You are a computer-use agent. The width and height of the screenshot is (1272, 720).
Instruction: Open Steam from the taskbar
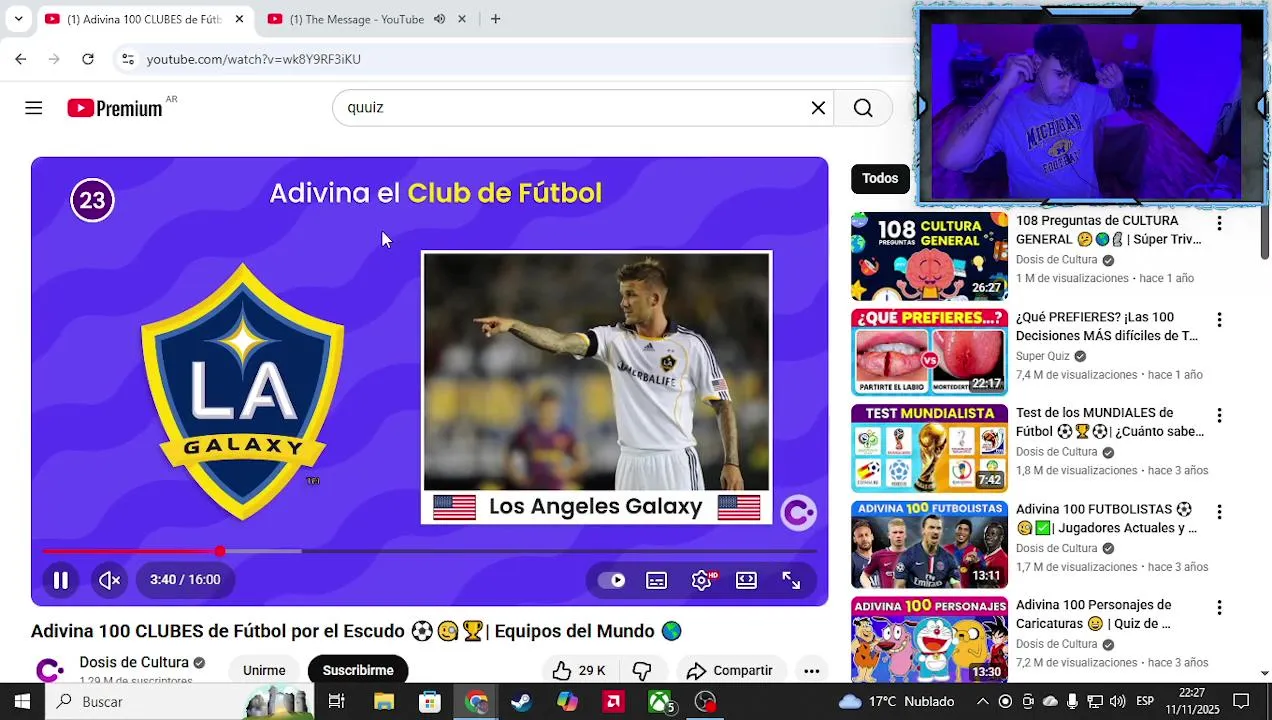pyautogui.click(x=521, y=702)
